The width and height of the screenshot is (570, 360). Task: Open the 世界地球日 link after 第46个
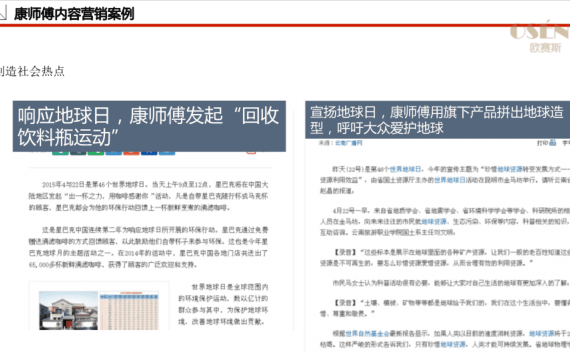405,169
